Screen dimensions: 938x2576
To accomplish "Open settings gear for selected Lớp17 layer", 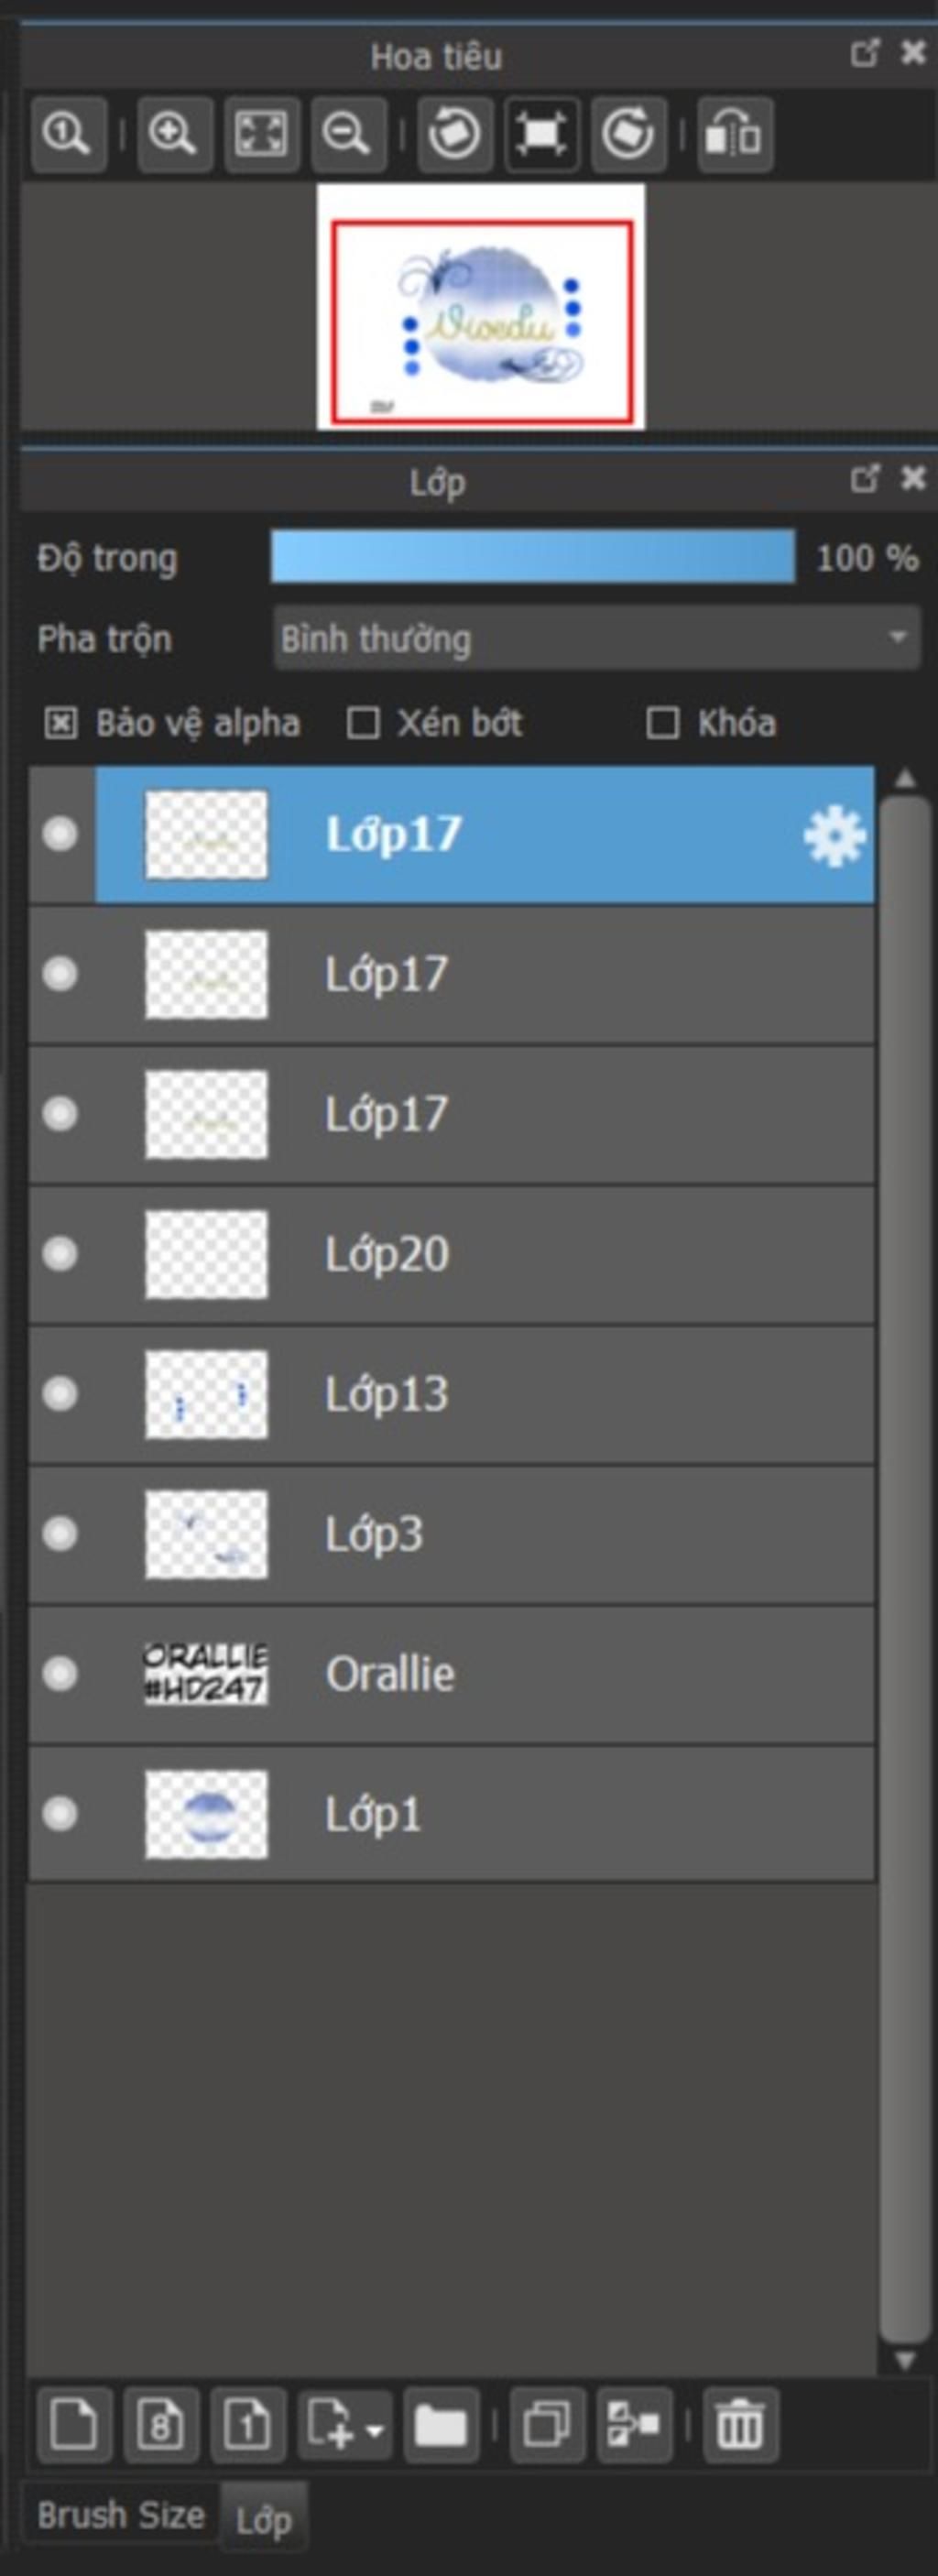I will pyautogui.click(x=835, y=835).
